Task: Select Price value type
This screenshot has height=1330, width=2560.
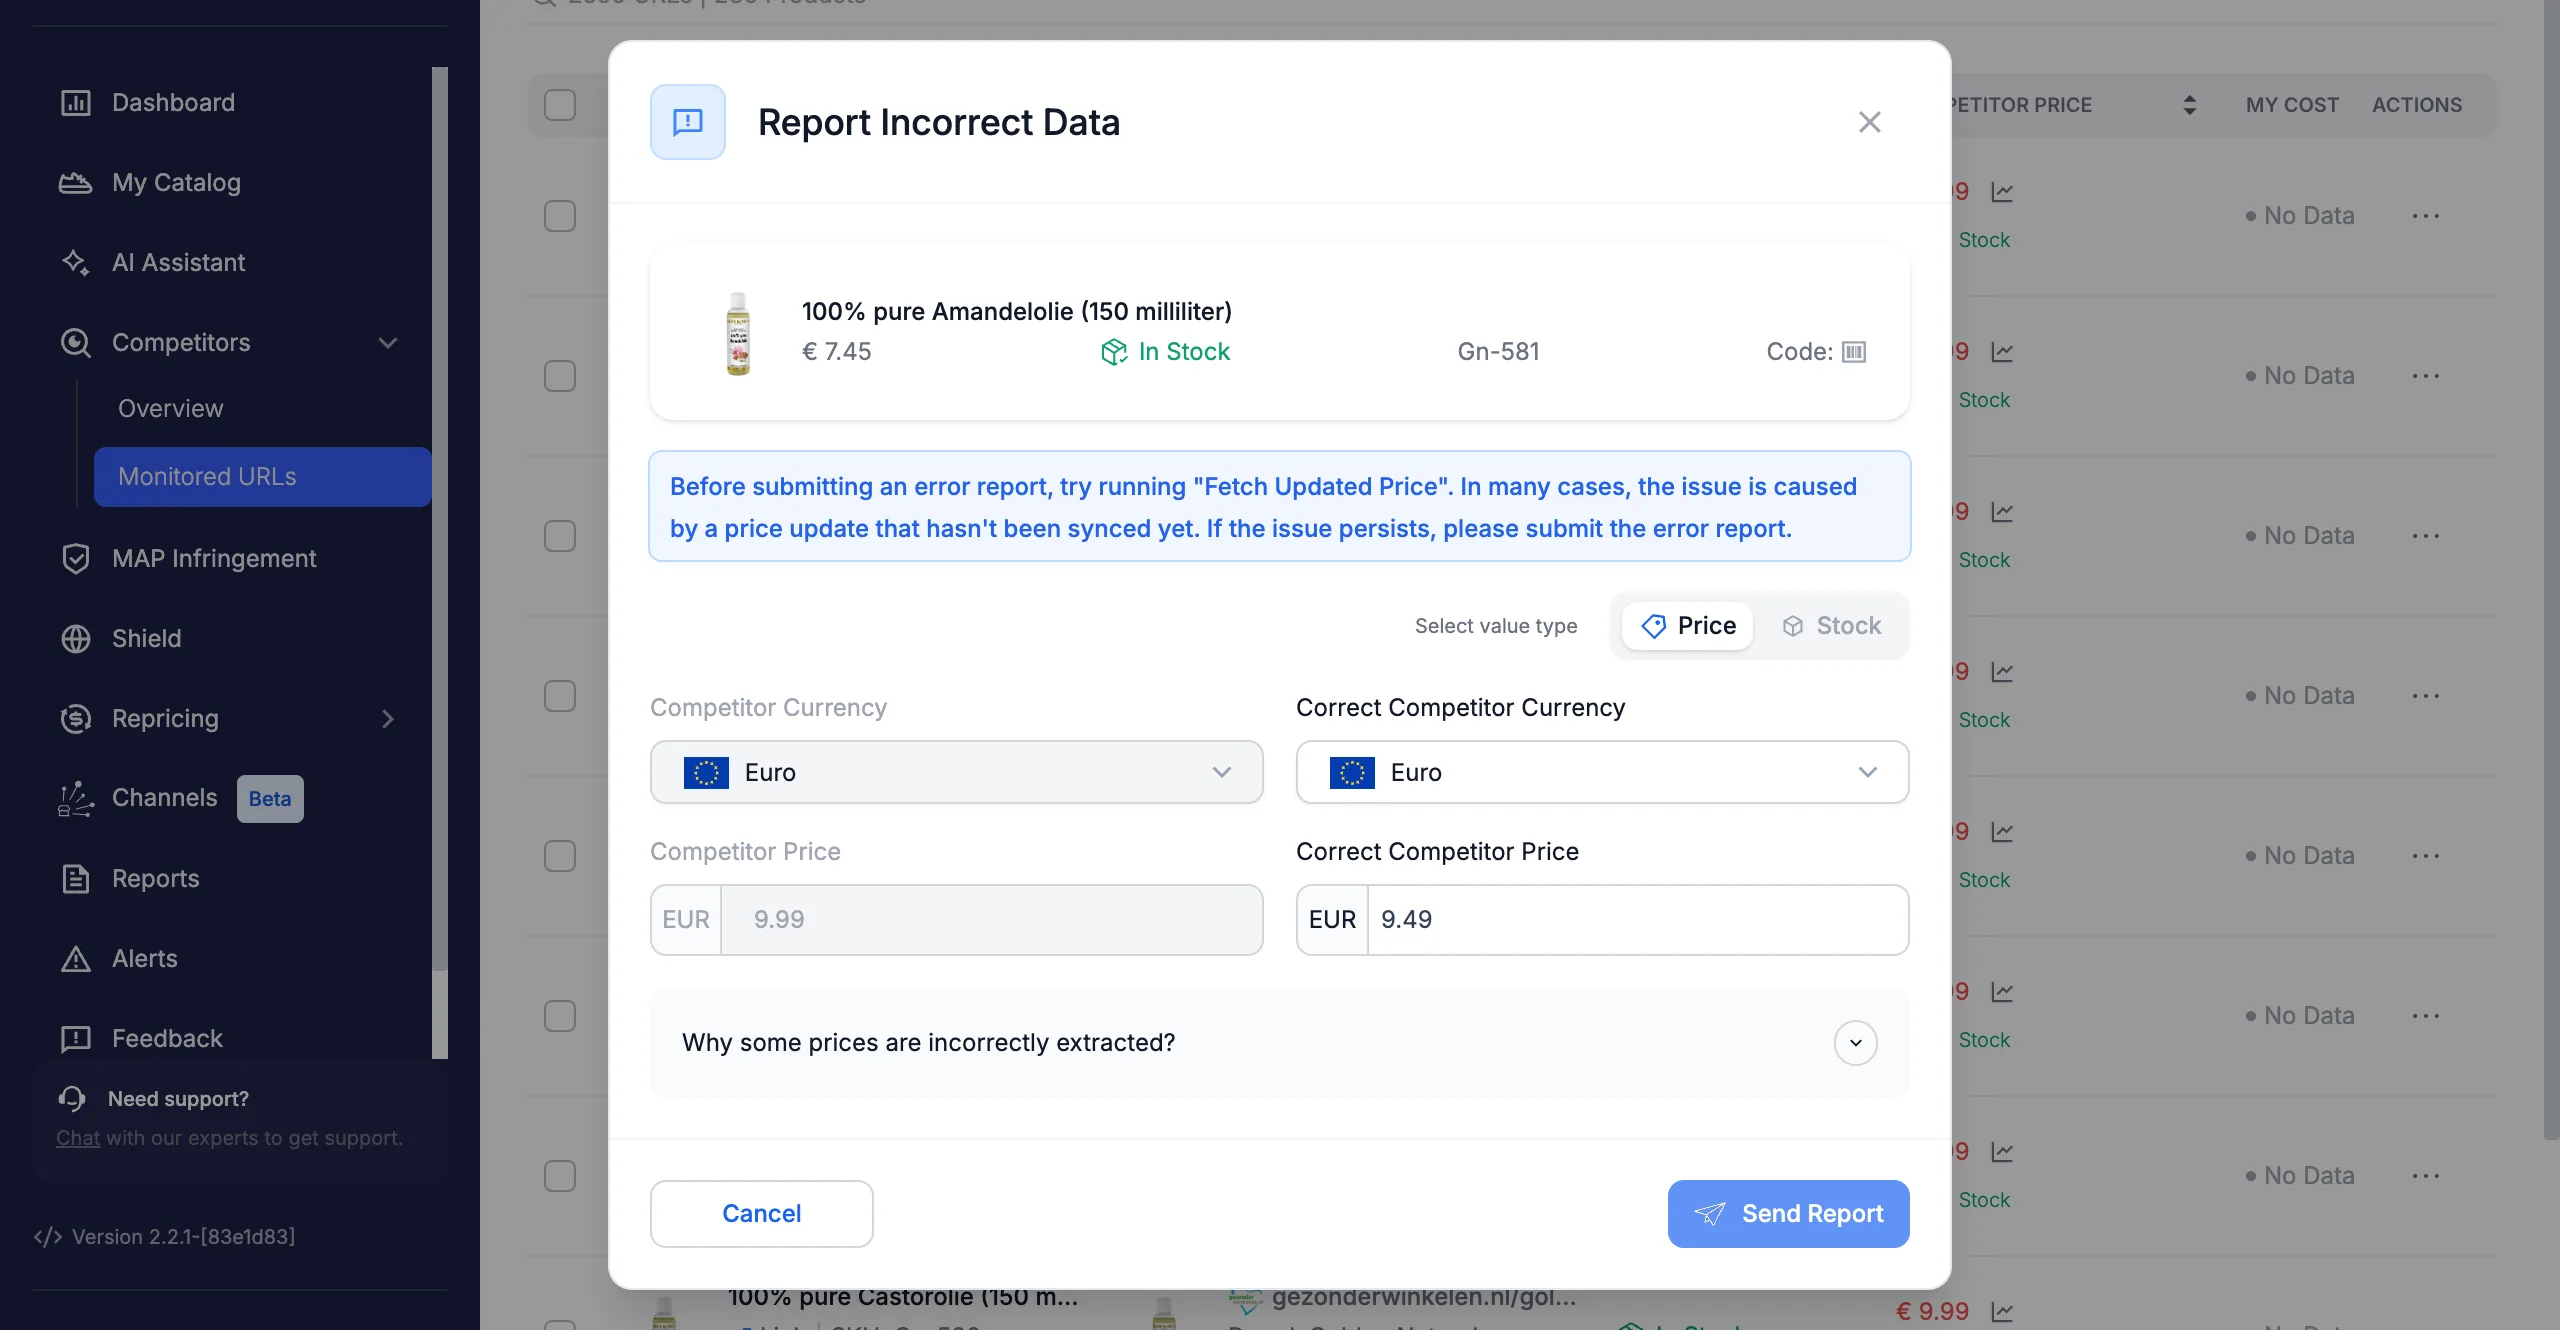Action: pos(1688,626)
